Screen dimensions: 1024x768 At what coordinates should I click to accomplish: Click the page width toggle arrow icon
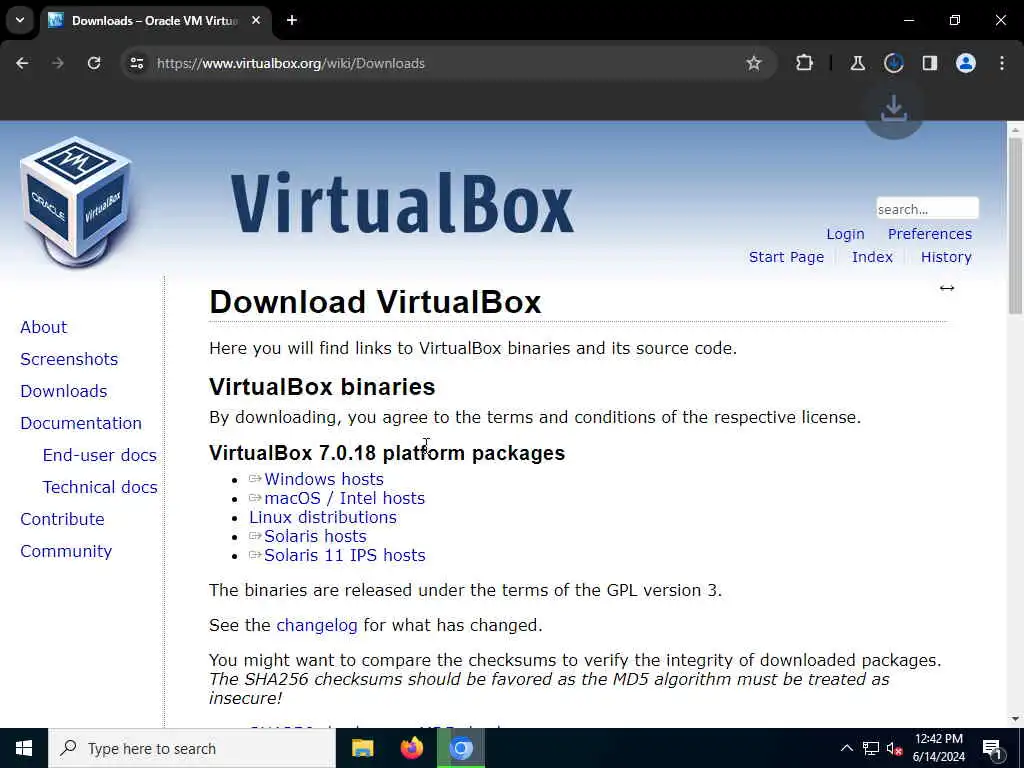click(947, 288)
